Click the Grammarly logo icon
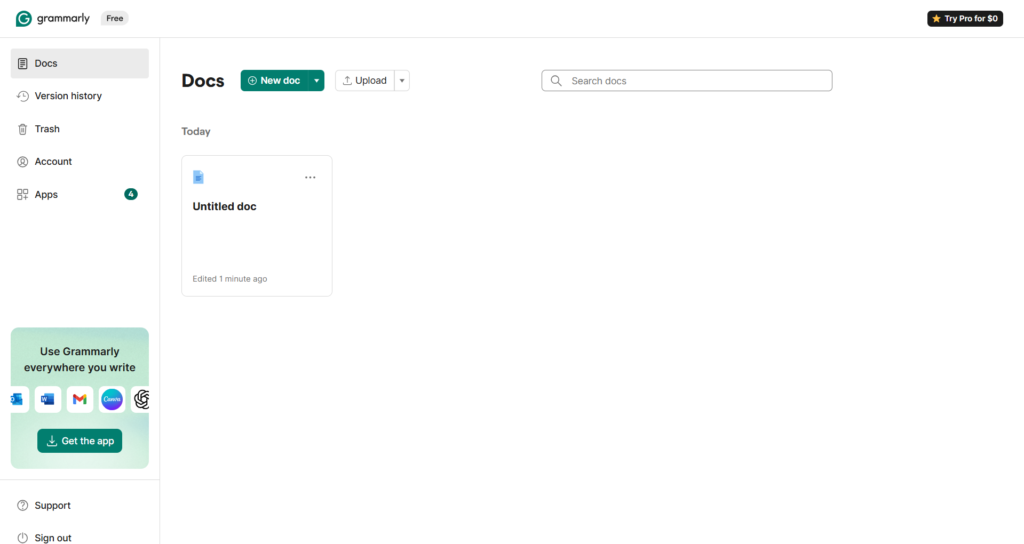1024x544 pixels. 24,18
